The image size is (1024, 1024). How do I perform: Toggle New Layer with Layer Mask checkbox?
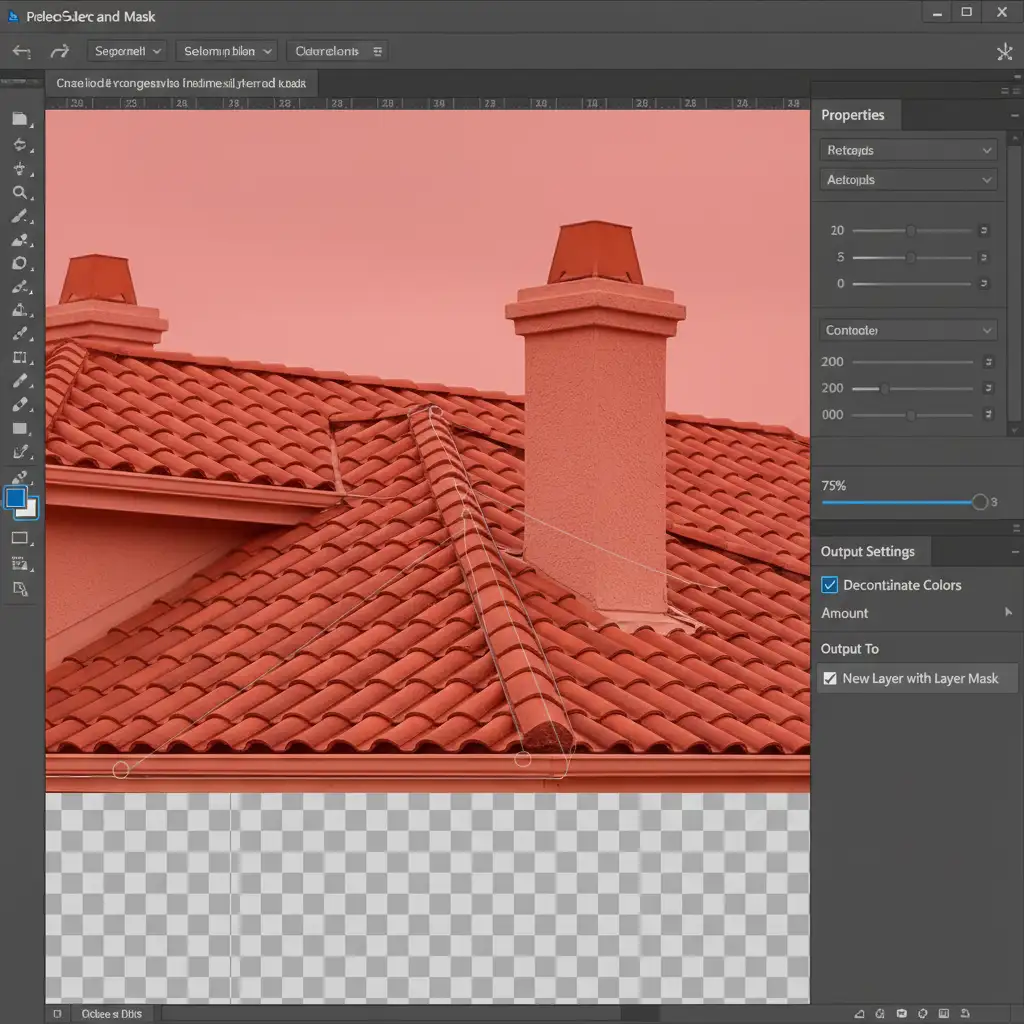pyautogui.click(x=830, y=678)
